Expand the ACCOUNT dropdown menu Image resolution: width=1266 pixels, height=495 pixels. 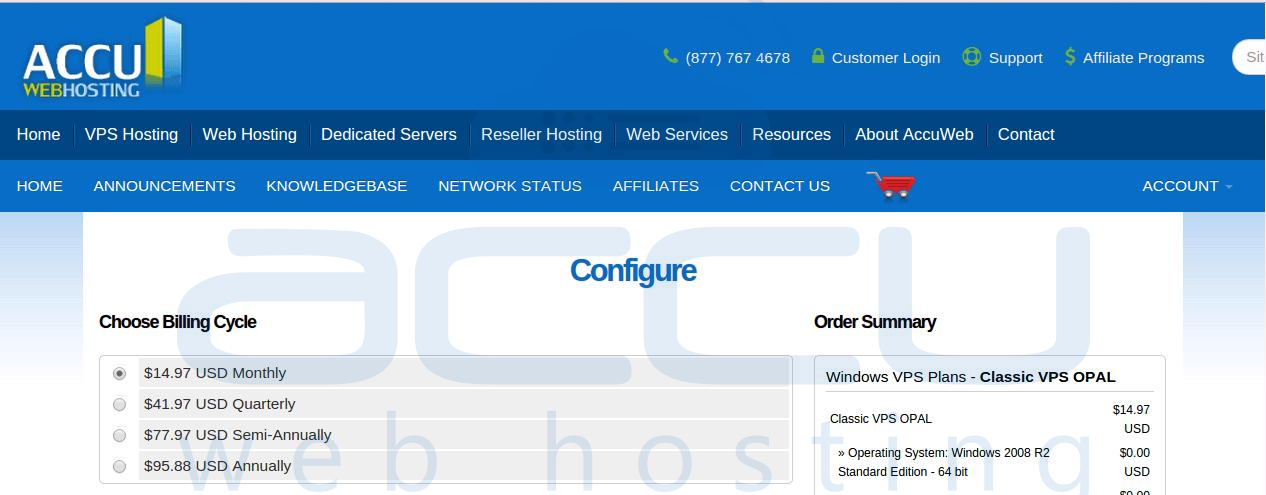click(x=1187, y=186)
